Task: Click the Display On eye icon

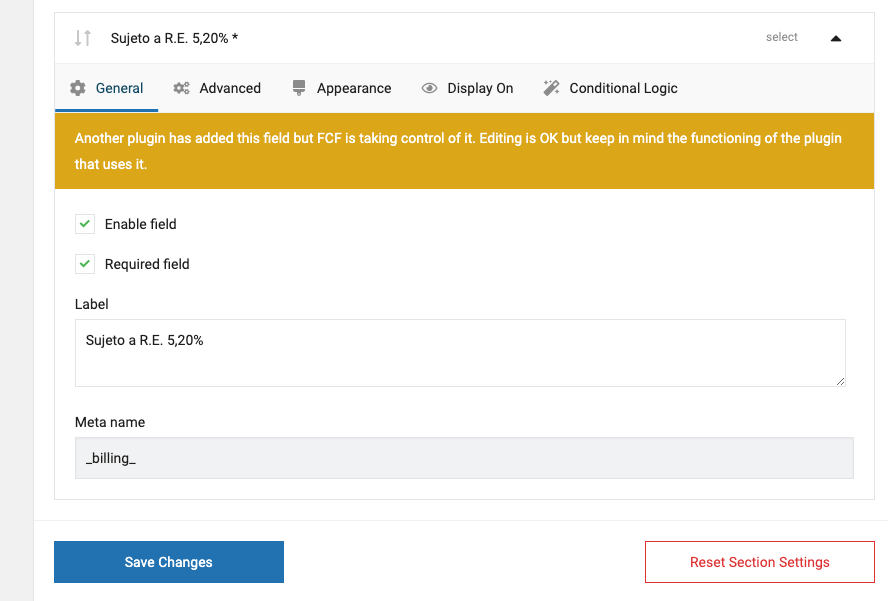Action: coord(429,88)
